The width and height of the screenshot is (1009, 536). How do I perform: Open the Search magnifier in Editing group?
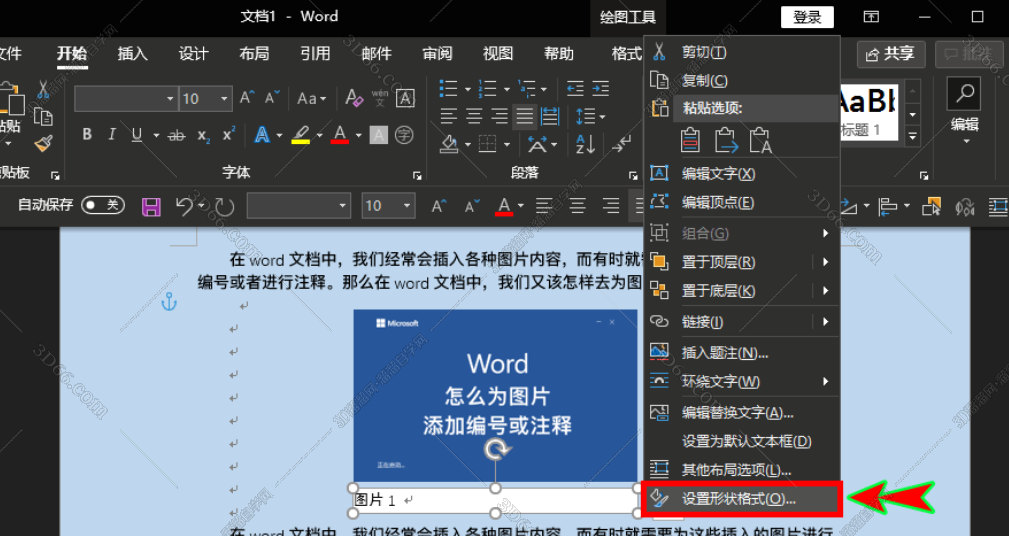pos(964,94)
